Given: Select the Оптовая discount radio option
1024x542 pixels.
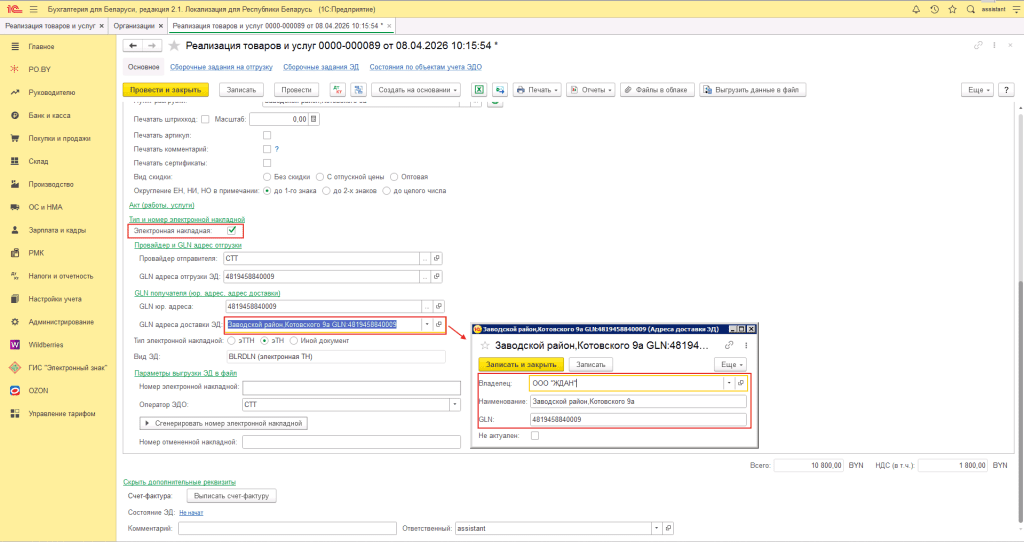Looking at the screenshot, I should coord(394,177).
